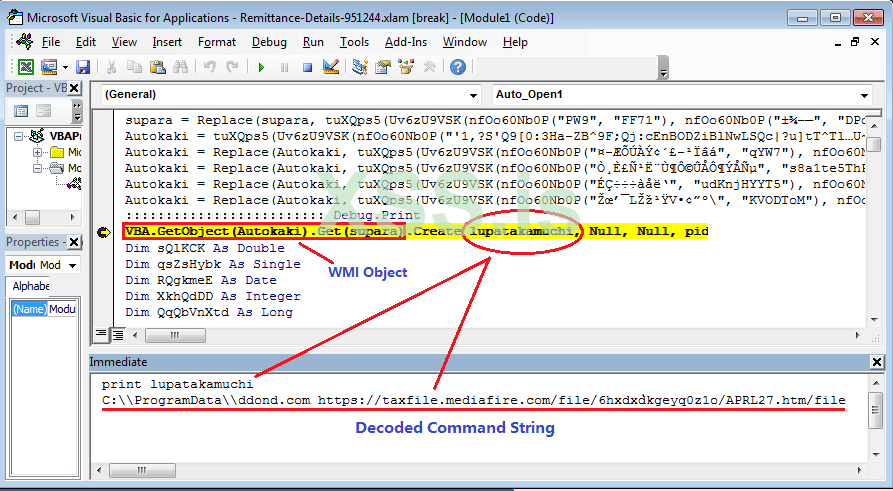Click the line 'Dim sQlKCK As Double'
Viewport: 893px width, 491px height.
[205, 248]
